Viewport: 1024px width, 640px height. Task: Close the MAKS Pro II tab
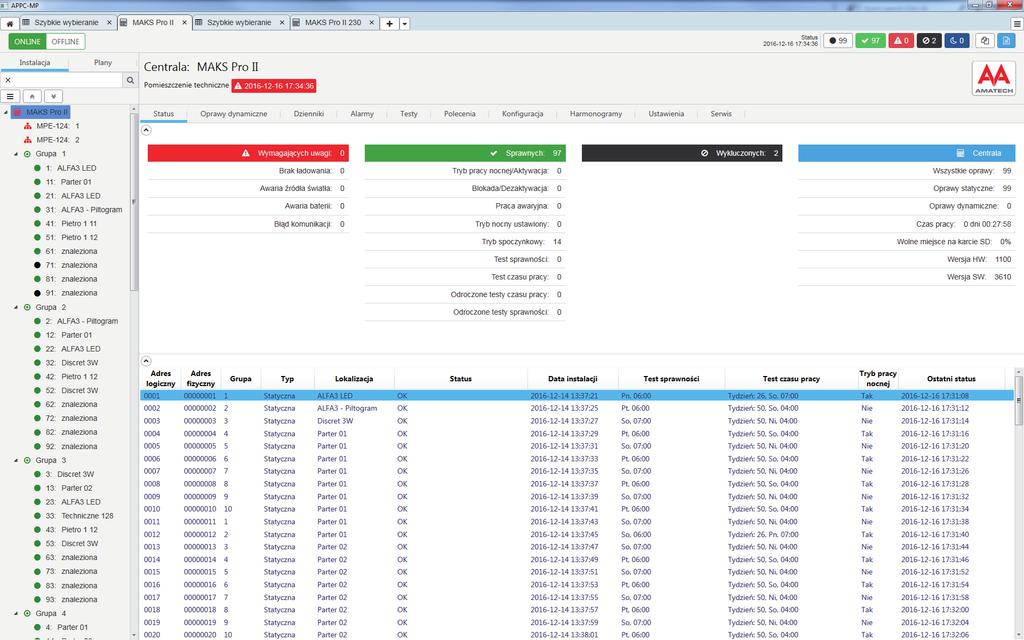click(185, 23)
